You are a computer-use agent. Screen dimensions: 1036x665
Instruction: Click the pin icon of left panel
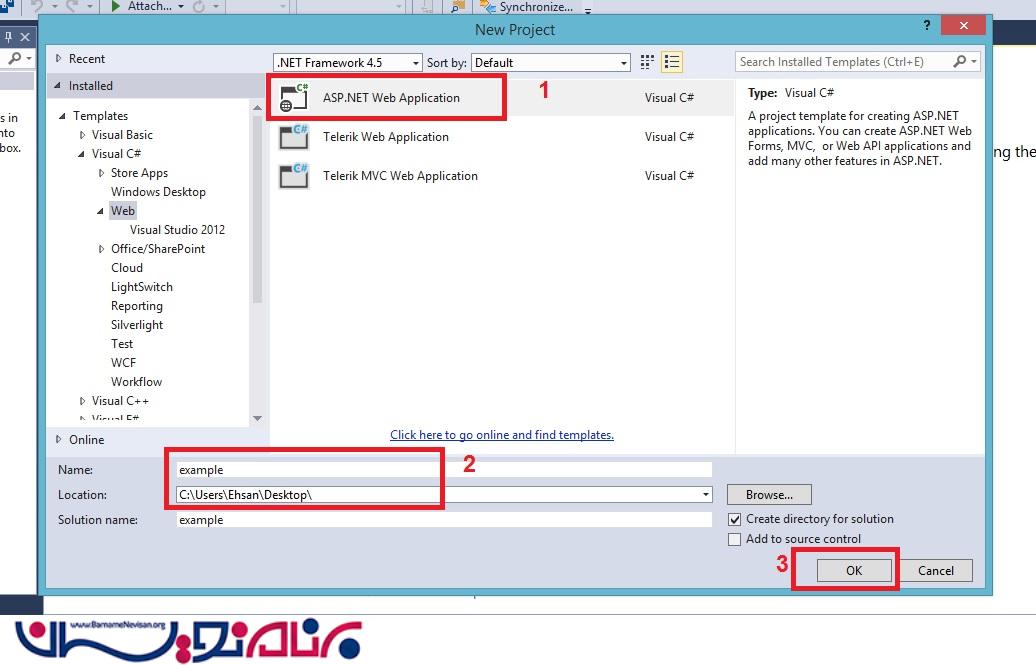pyautogui.click(x=8, y=37)
